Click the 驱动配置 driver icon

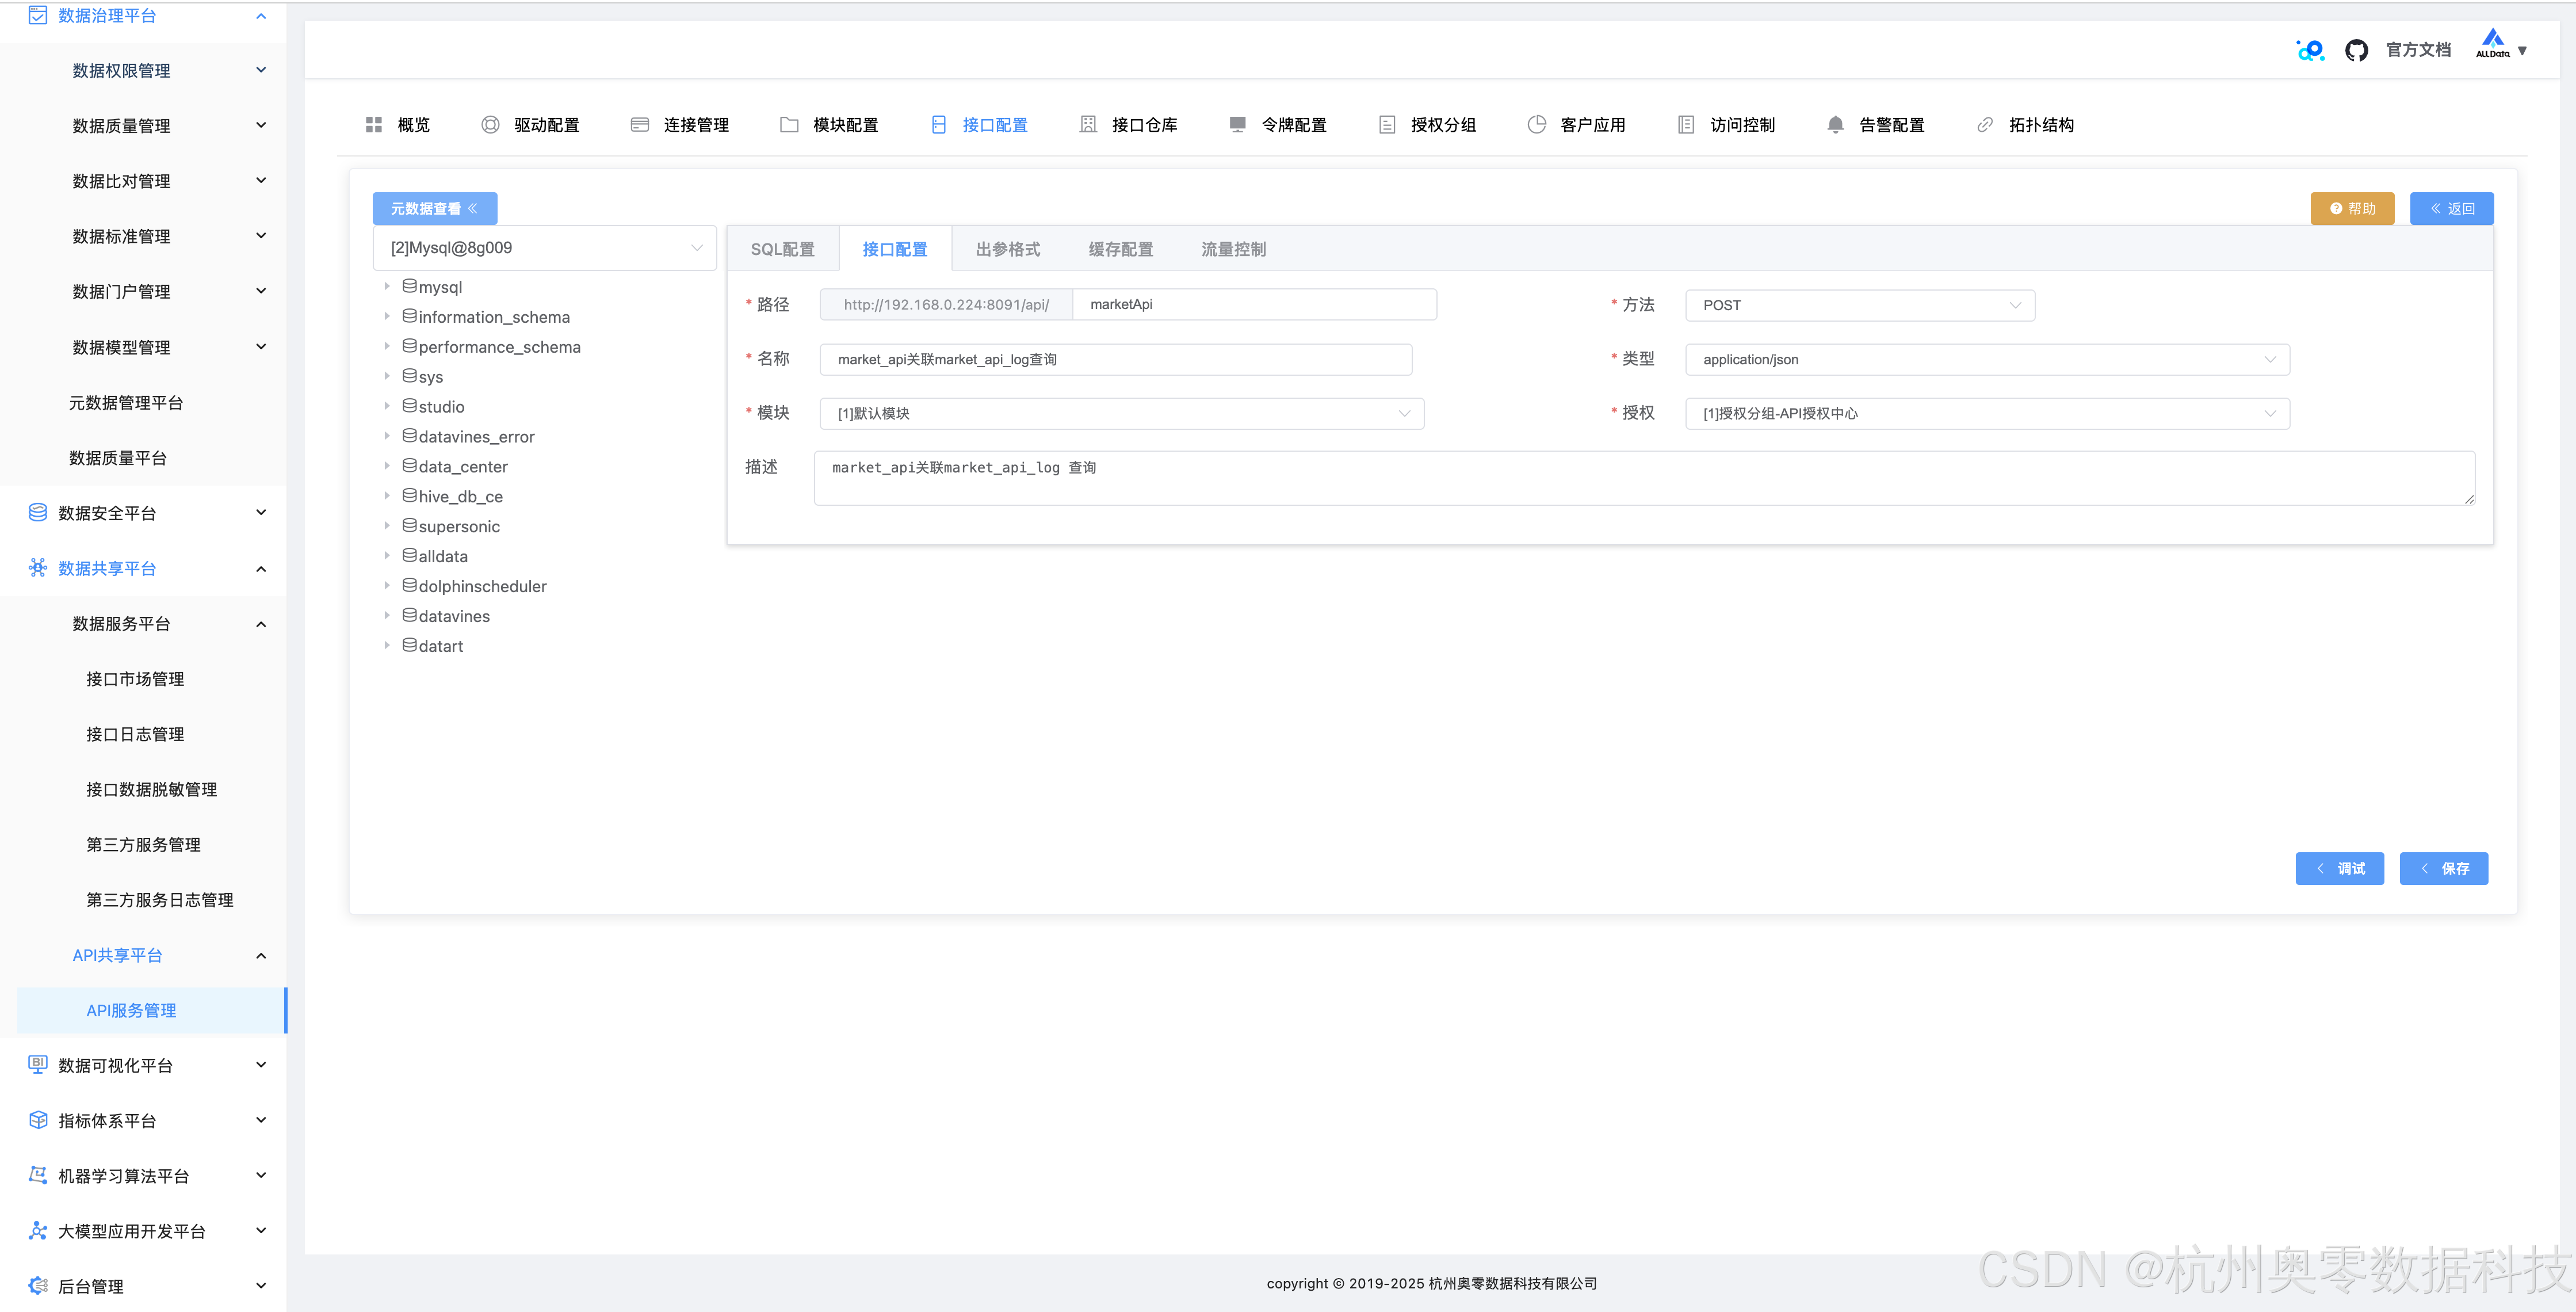point(490,125)
